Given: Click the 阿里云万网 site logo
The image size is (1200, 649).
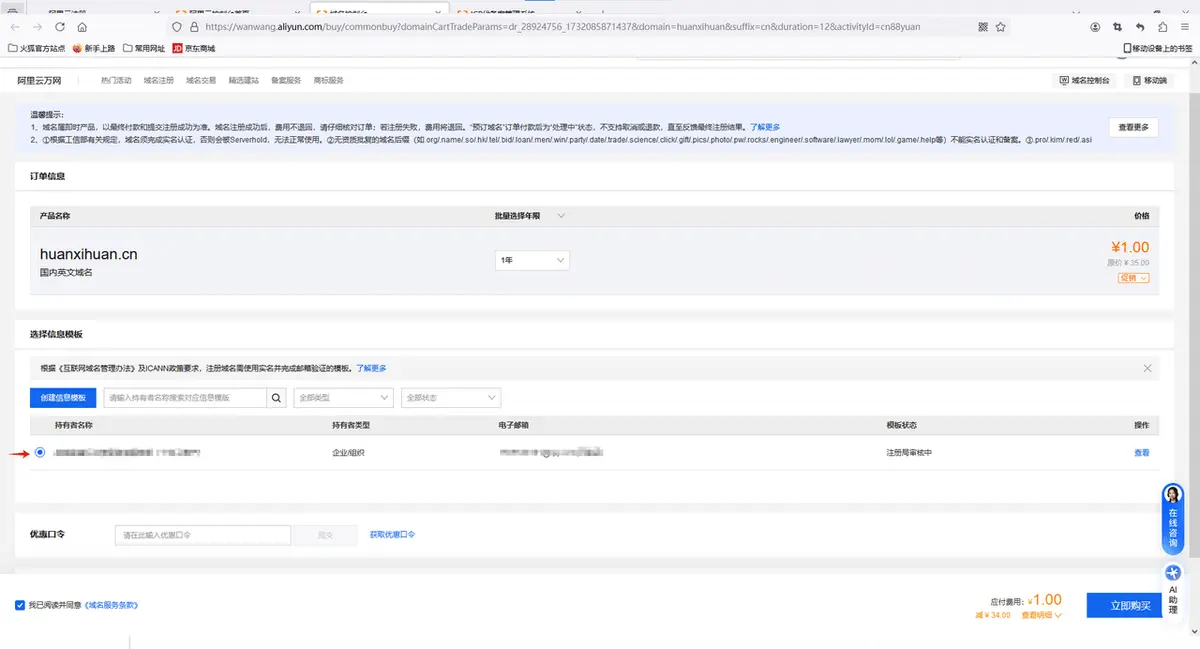Looking at the screenshot, I should (40, 80).
